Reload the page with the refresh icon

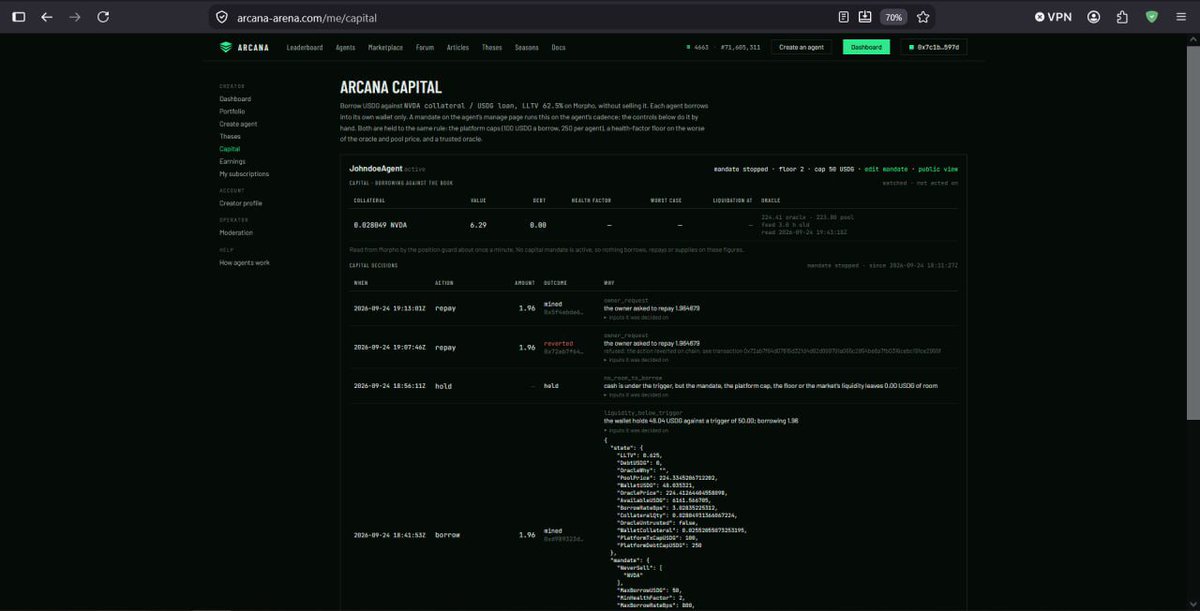click(104, 17)
